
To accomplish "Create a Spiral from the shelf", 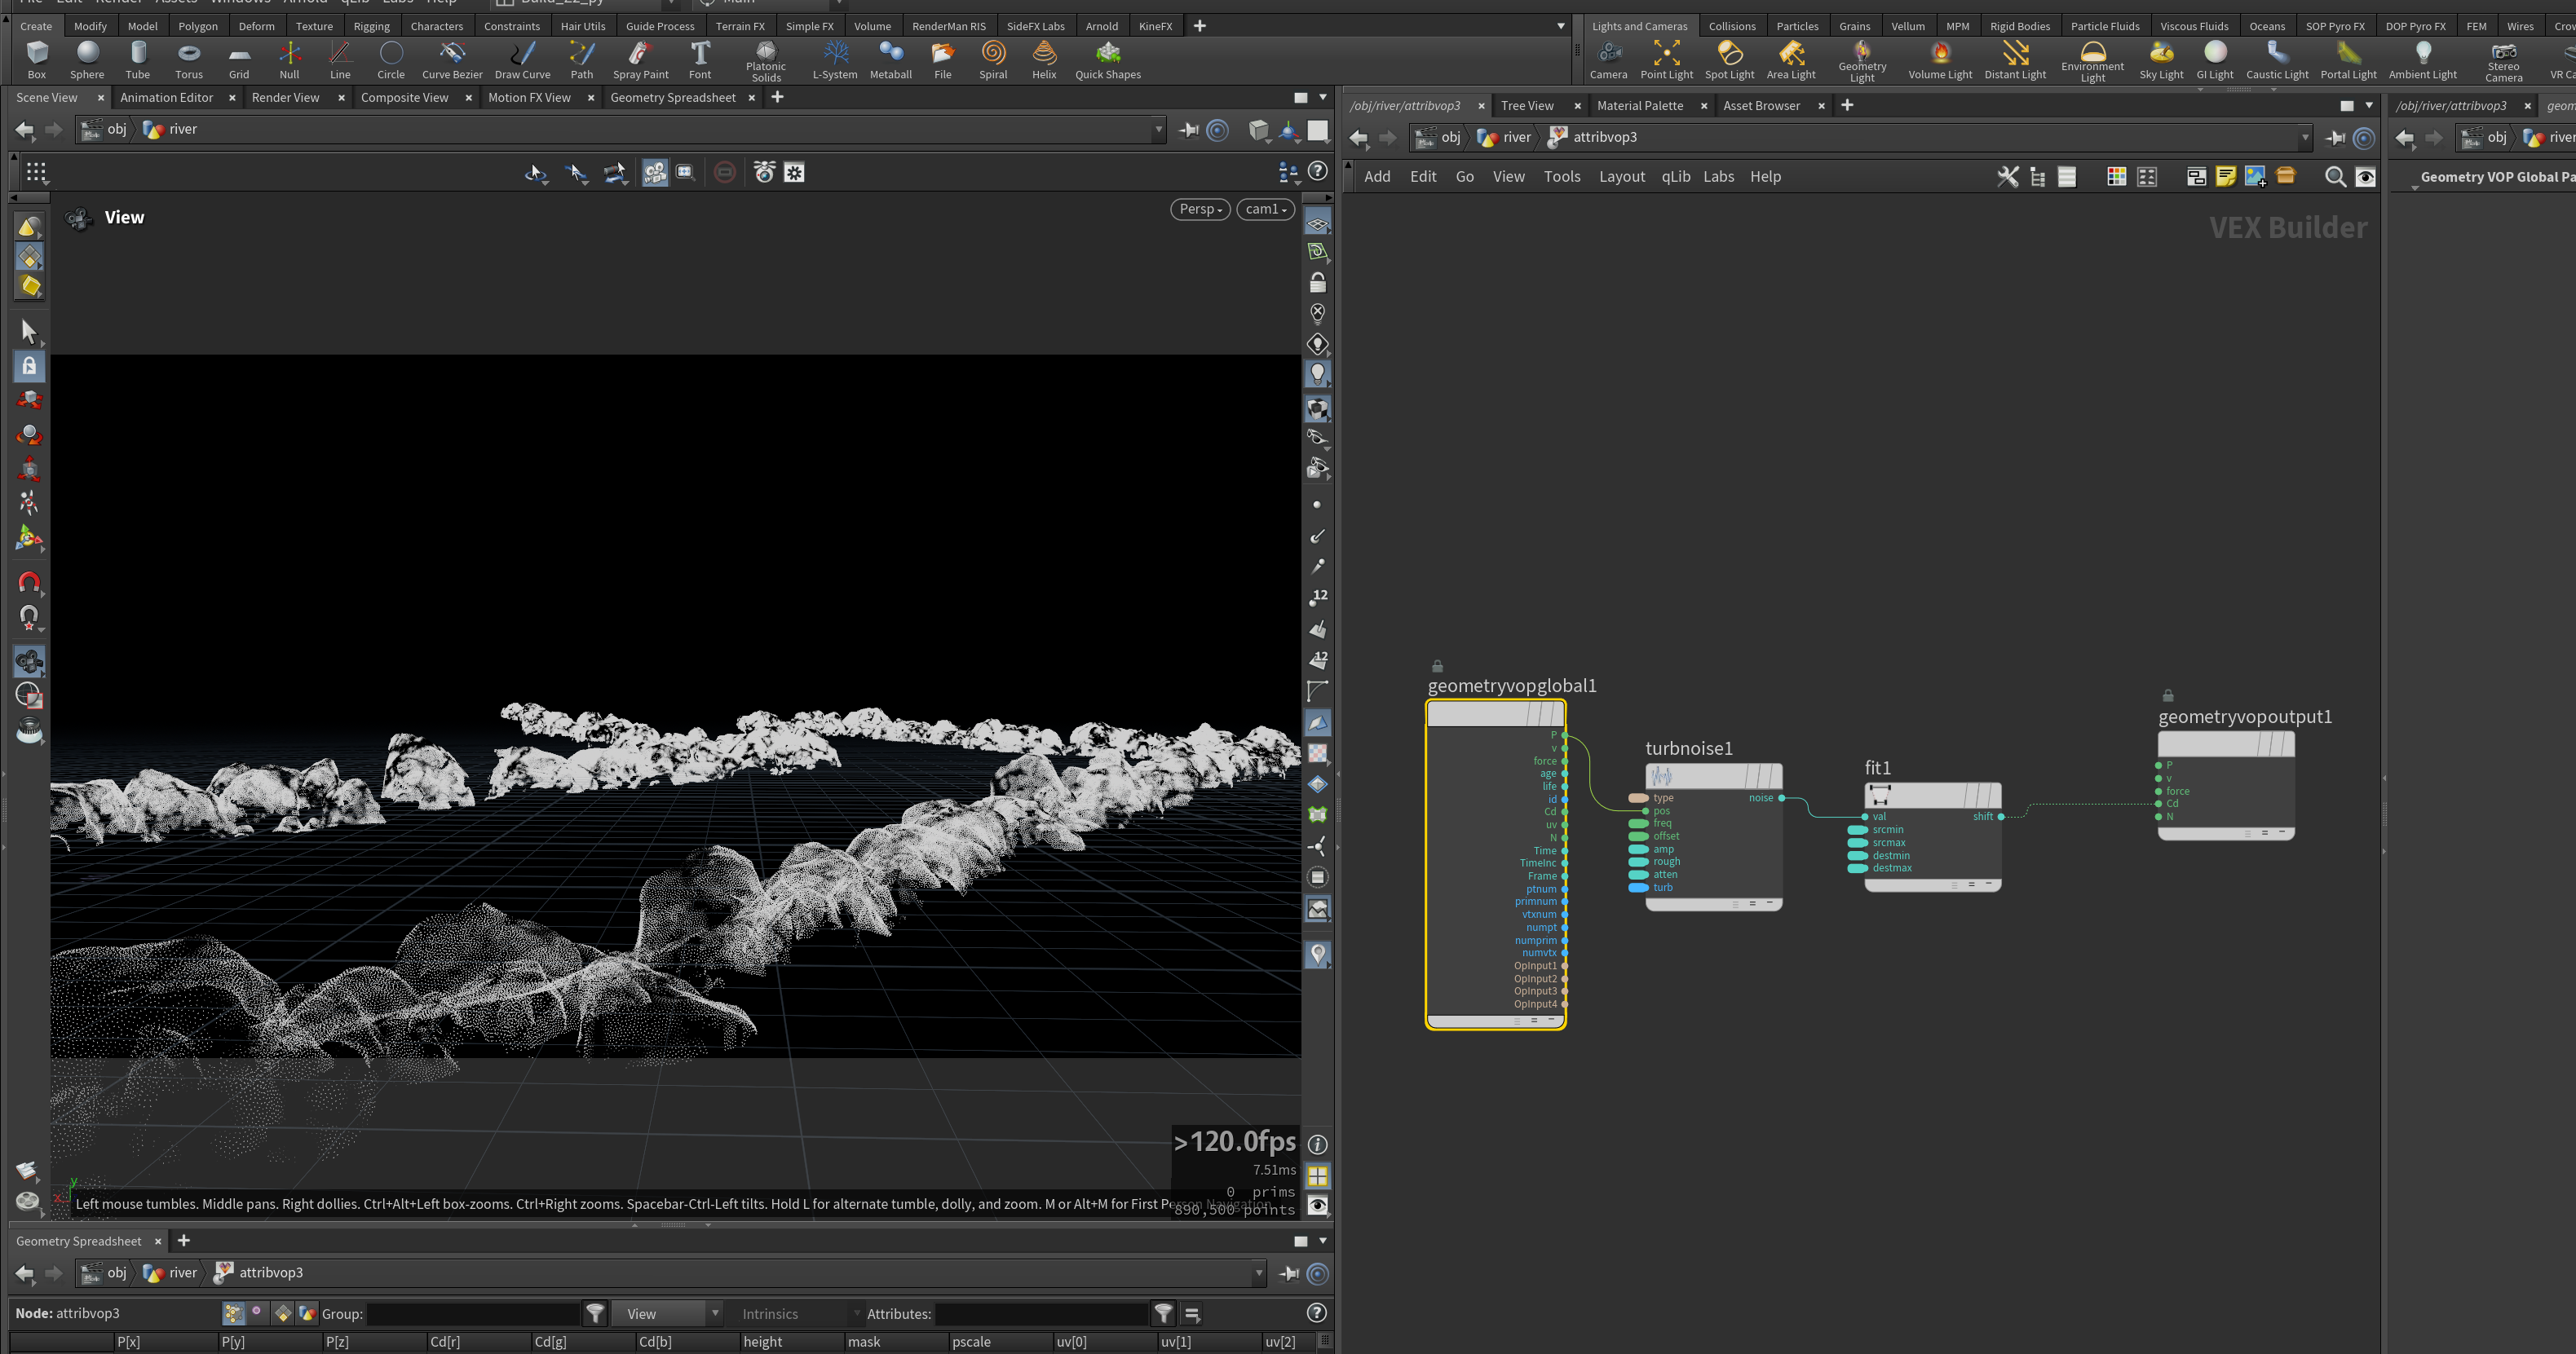I will point(993,60).
